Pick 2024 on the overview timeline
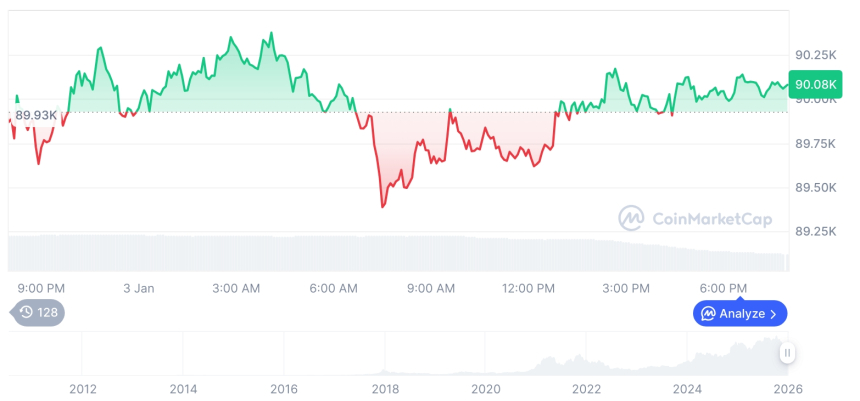860x401 pixels. [687, 388]
